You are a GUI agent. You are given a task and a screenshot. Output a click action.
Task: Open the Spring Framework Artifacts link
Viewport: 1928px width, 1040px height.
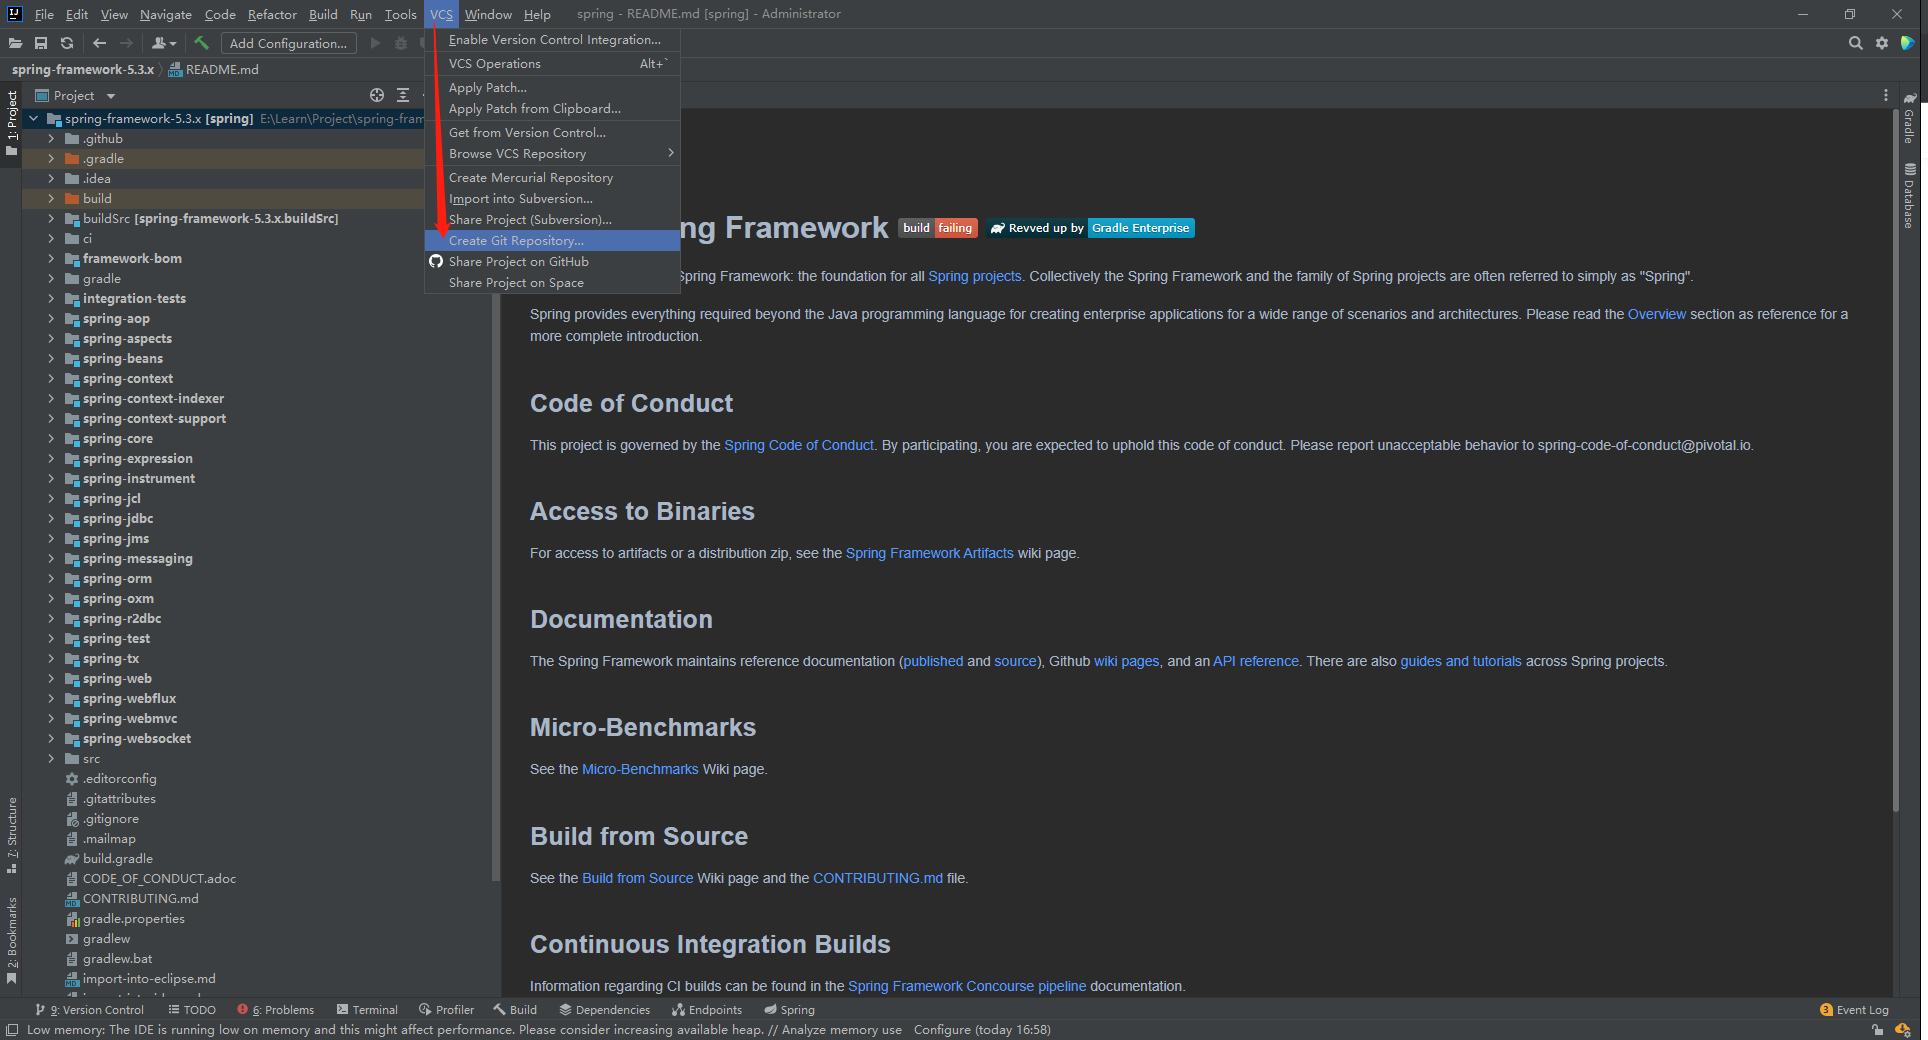pos(929,553)
